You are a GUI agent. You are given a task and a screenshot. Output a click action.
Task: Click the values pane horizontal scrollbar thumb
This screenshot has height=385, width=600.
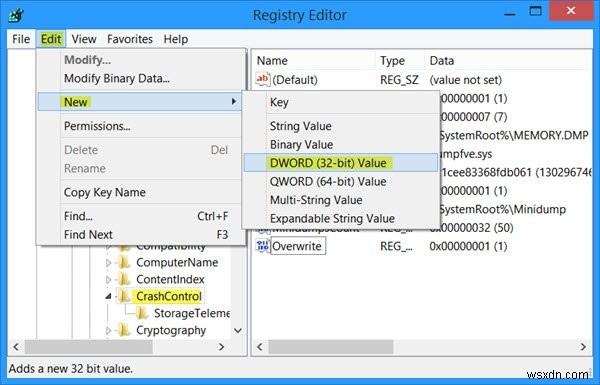click(x=331, y=347)
